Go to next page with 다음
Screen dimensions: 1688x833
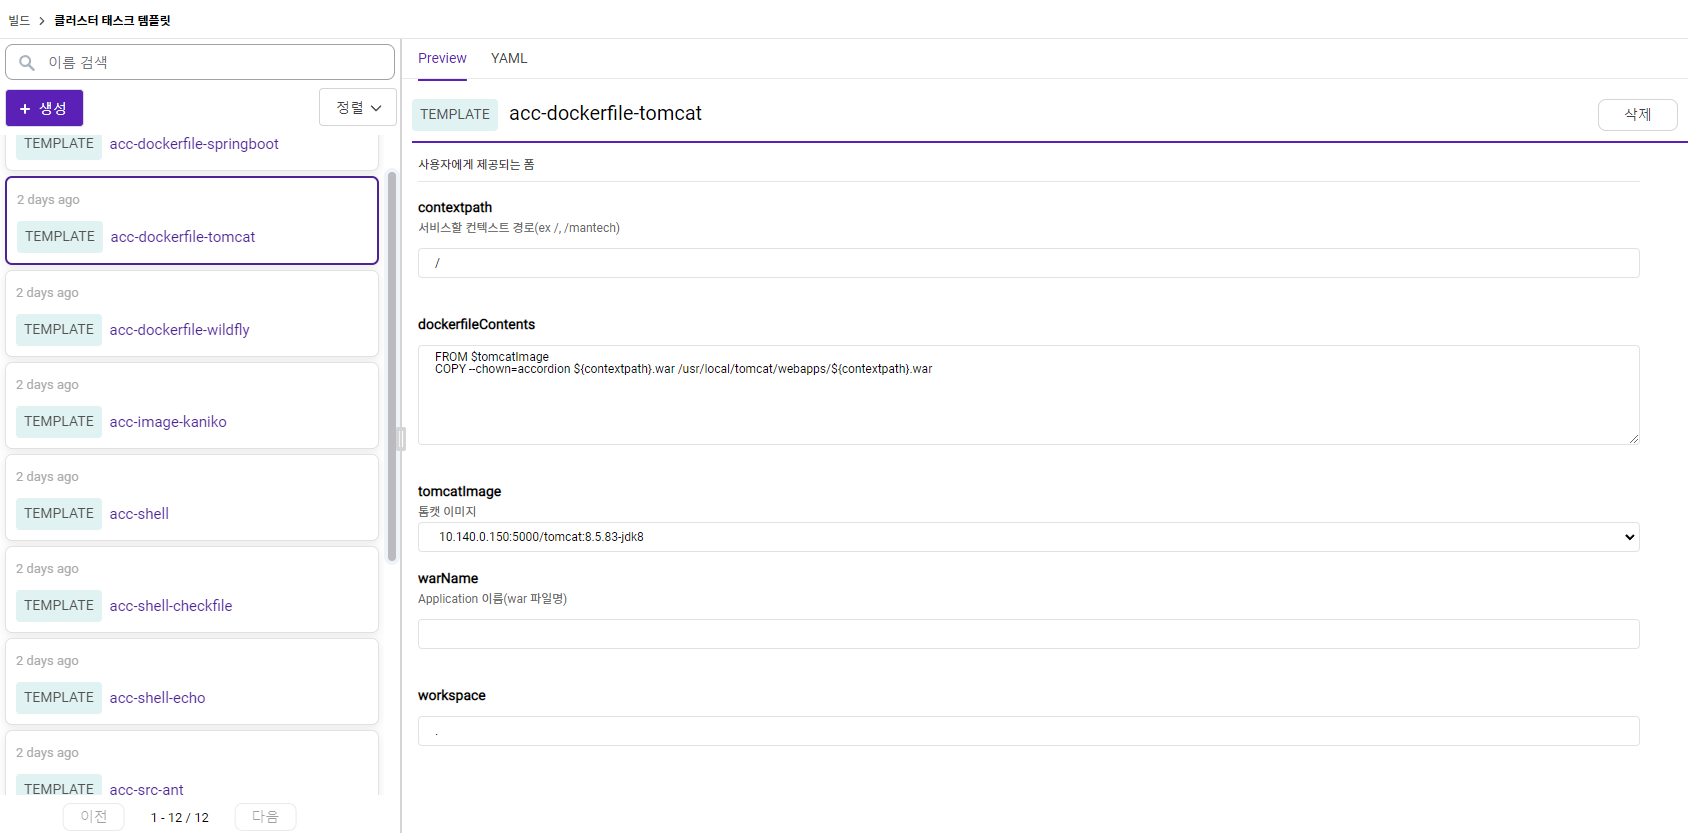click(265, 816)
